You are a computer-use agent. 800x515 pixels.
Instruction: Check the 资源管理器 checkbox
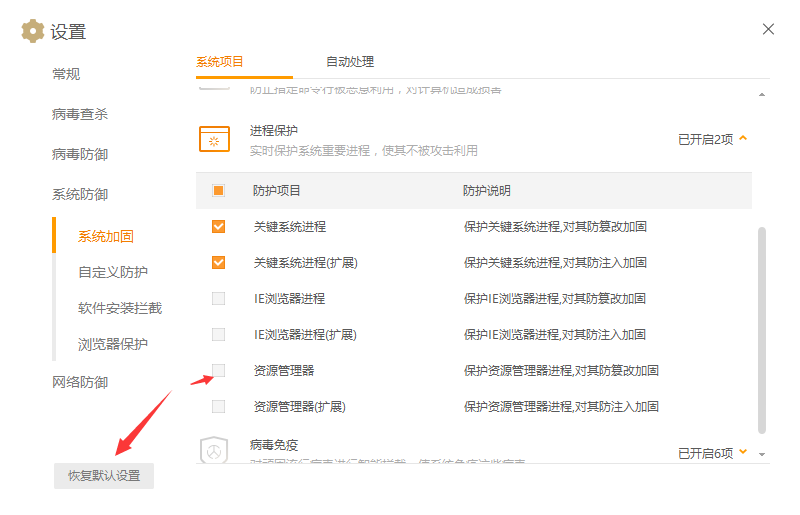pyautogui.click(x=218, y=370)
